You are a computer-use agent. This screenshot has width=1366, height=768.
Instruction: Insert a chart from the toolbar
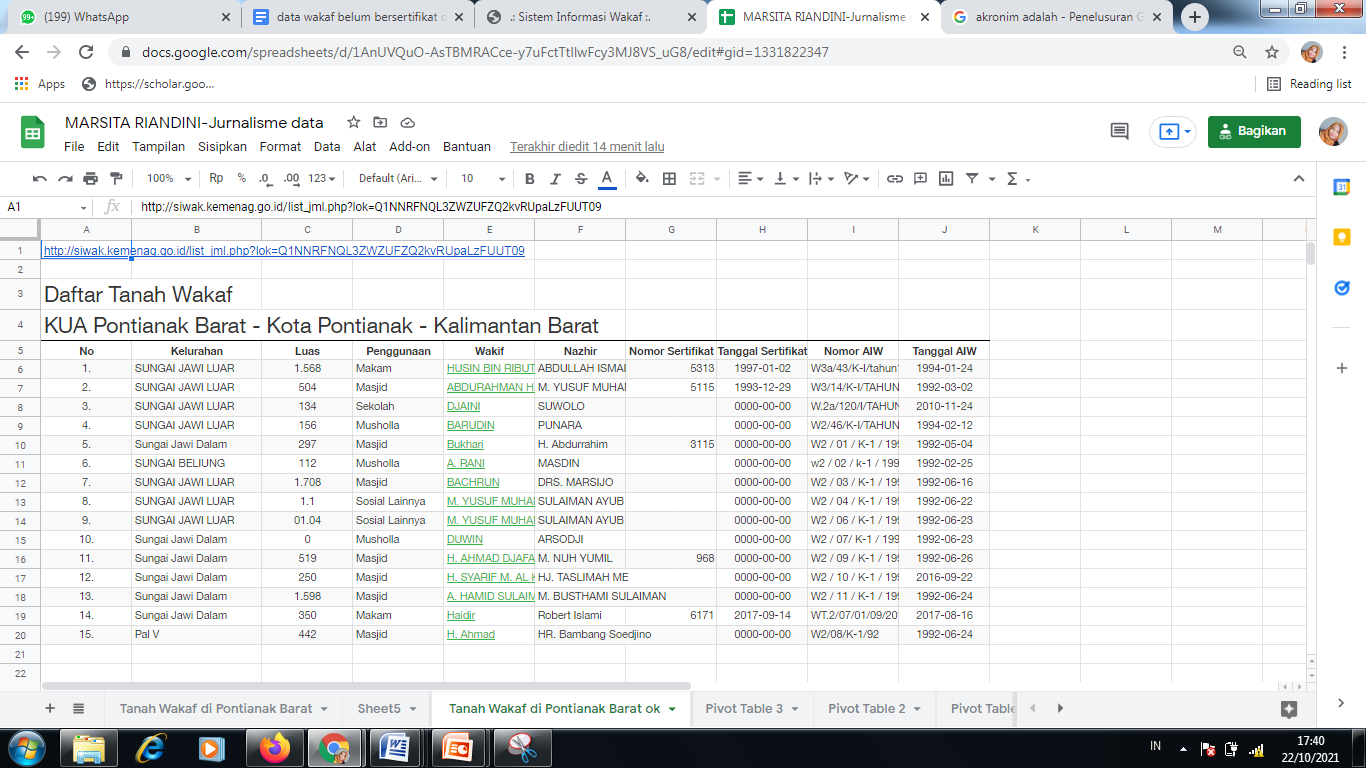pos(945,179)
